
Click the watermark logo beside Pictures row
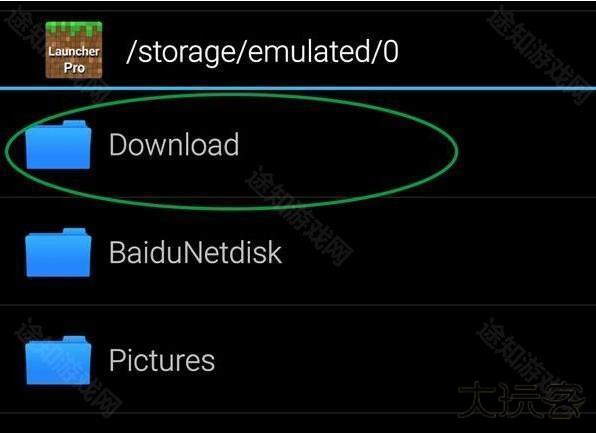520,400
